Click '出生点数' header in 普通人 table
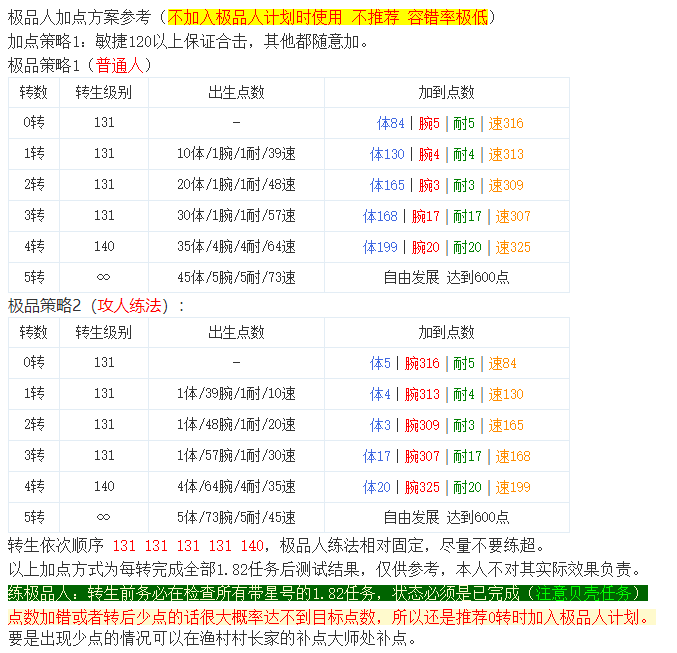Viewport: 677px width, 653px height. pos(236,92)
